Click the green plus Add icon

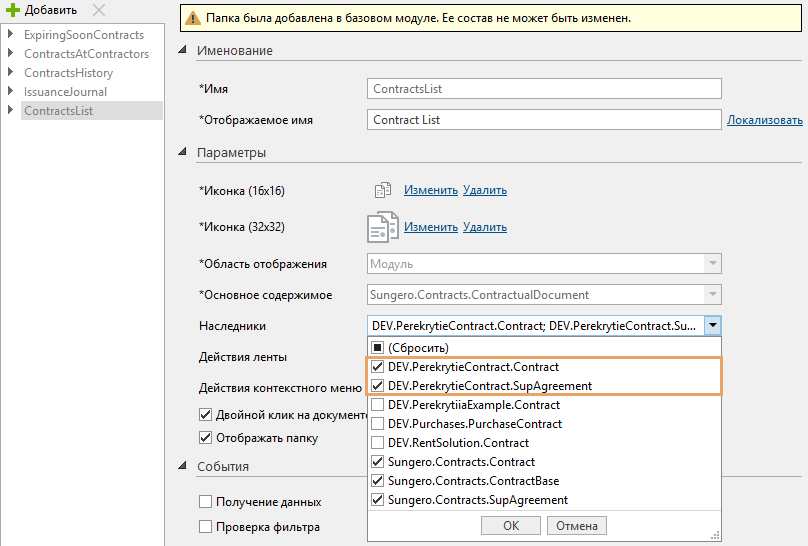[13, 10]
